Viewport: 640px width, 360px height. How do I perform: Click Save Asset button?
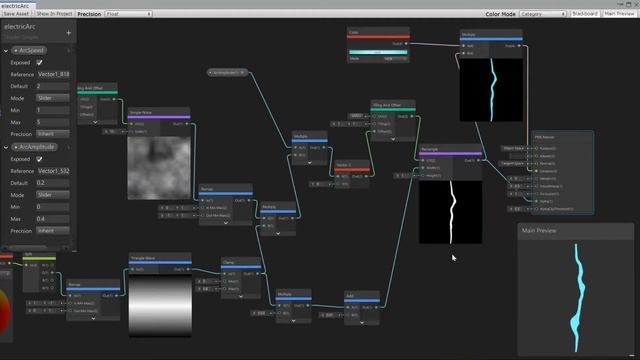[x=16, y=14]
